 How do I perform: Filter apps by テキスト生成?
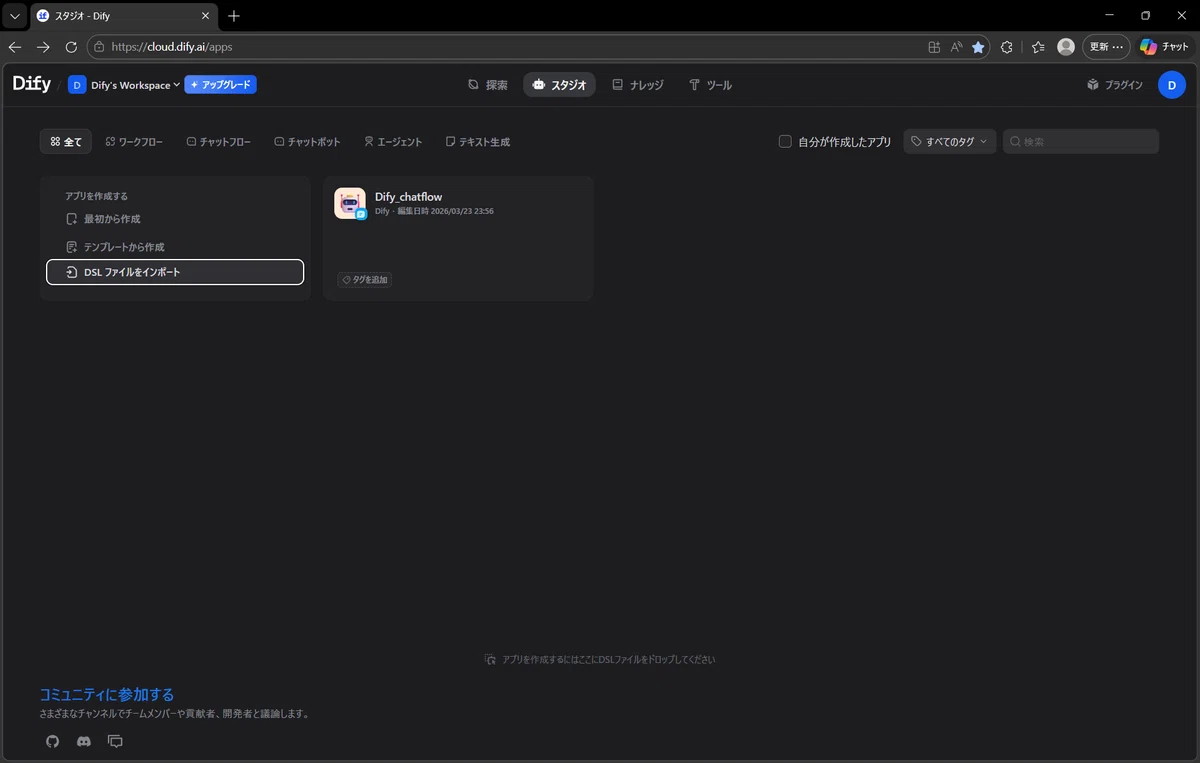click(478, 142)
